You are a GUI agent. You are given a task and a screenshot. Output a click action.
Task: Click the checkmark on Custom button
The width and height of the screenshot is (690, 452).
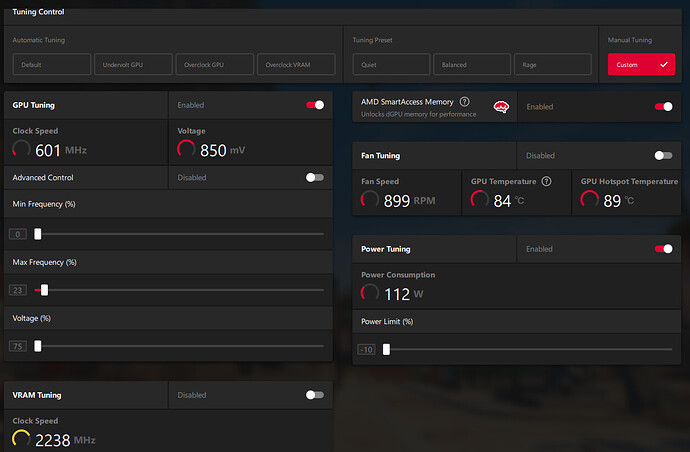click(664, 64)
